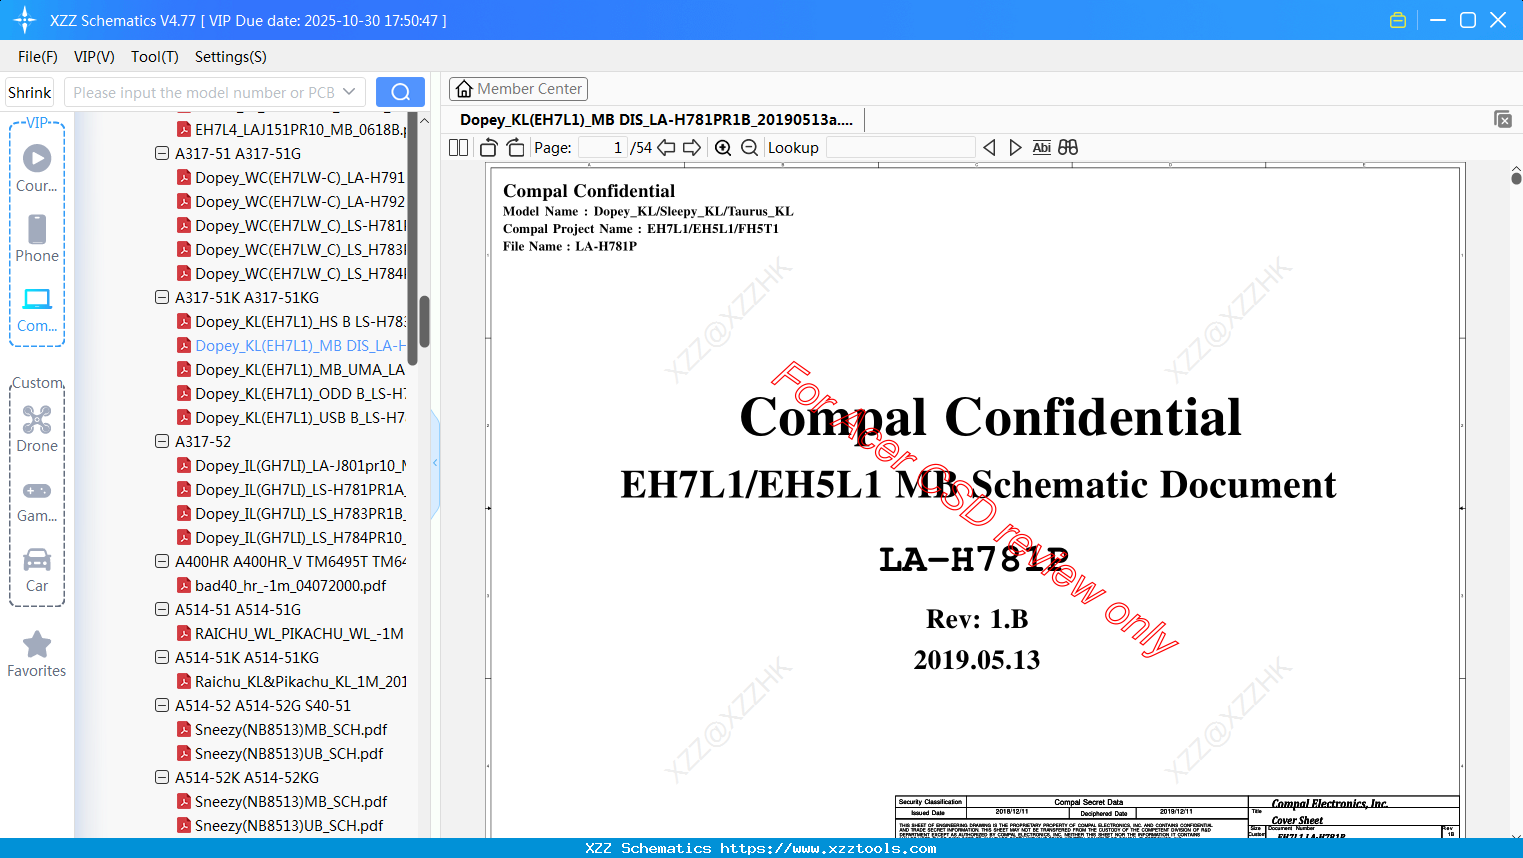Select the Phone category icon
Image resolution: width=1523 pixels, height=858 pixels.
(37, 238)
